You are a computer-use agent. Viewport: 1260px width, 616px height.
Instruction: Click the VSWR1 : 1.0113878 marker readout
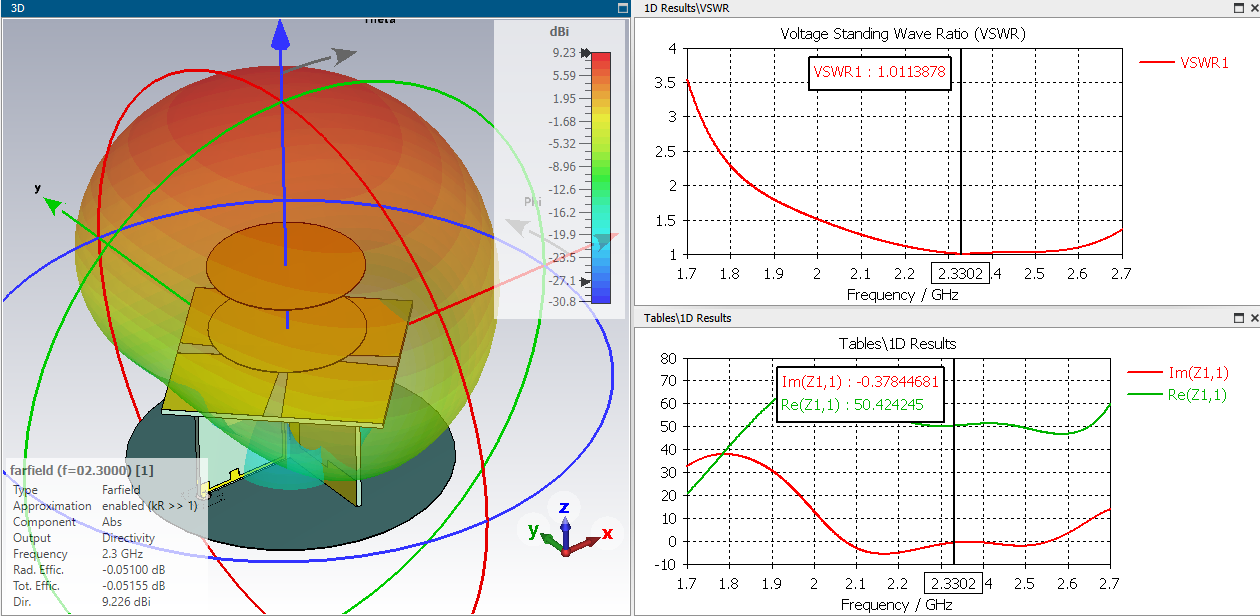pyautogui.click(x=879, y=72)
